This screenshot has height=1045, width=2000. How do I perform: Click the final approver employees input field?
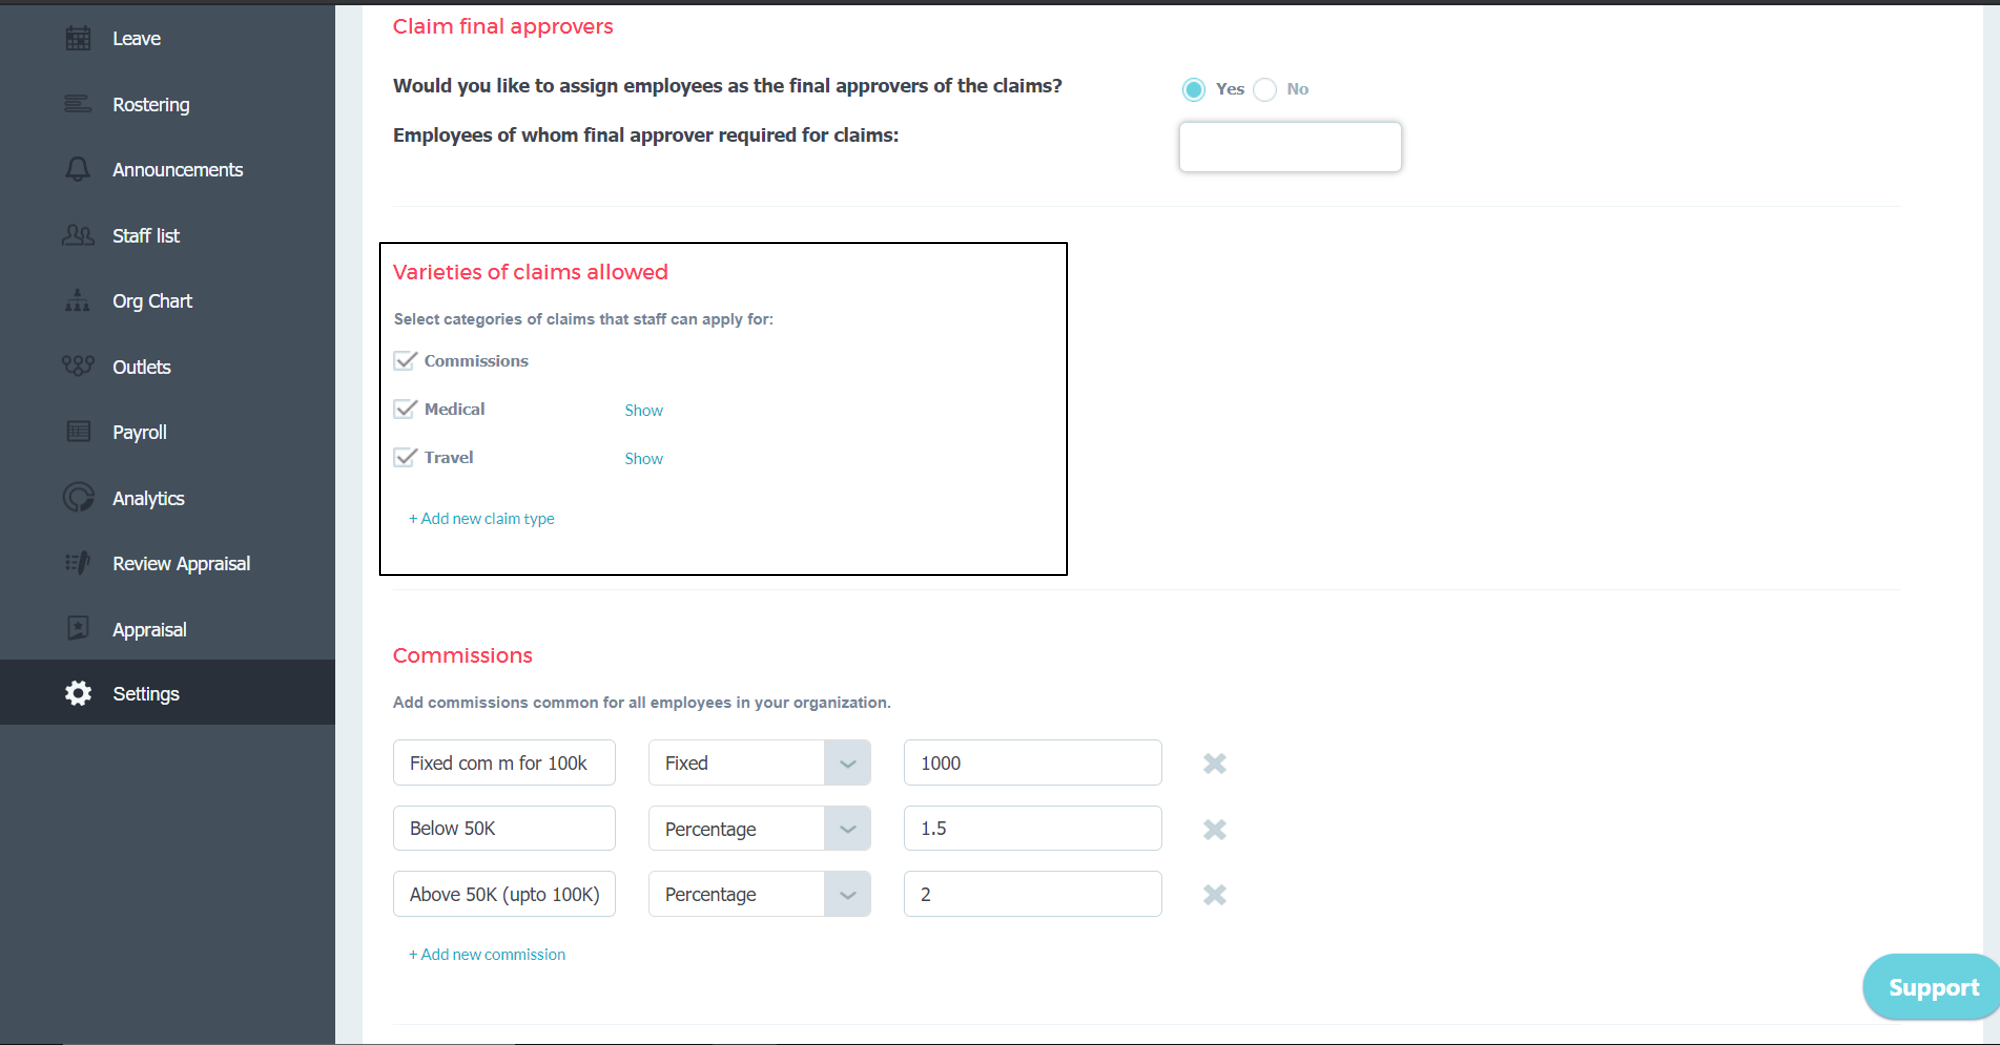pyautogui.click(x=1290, y=147)
